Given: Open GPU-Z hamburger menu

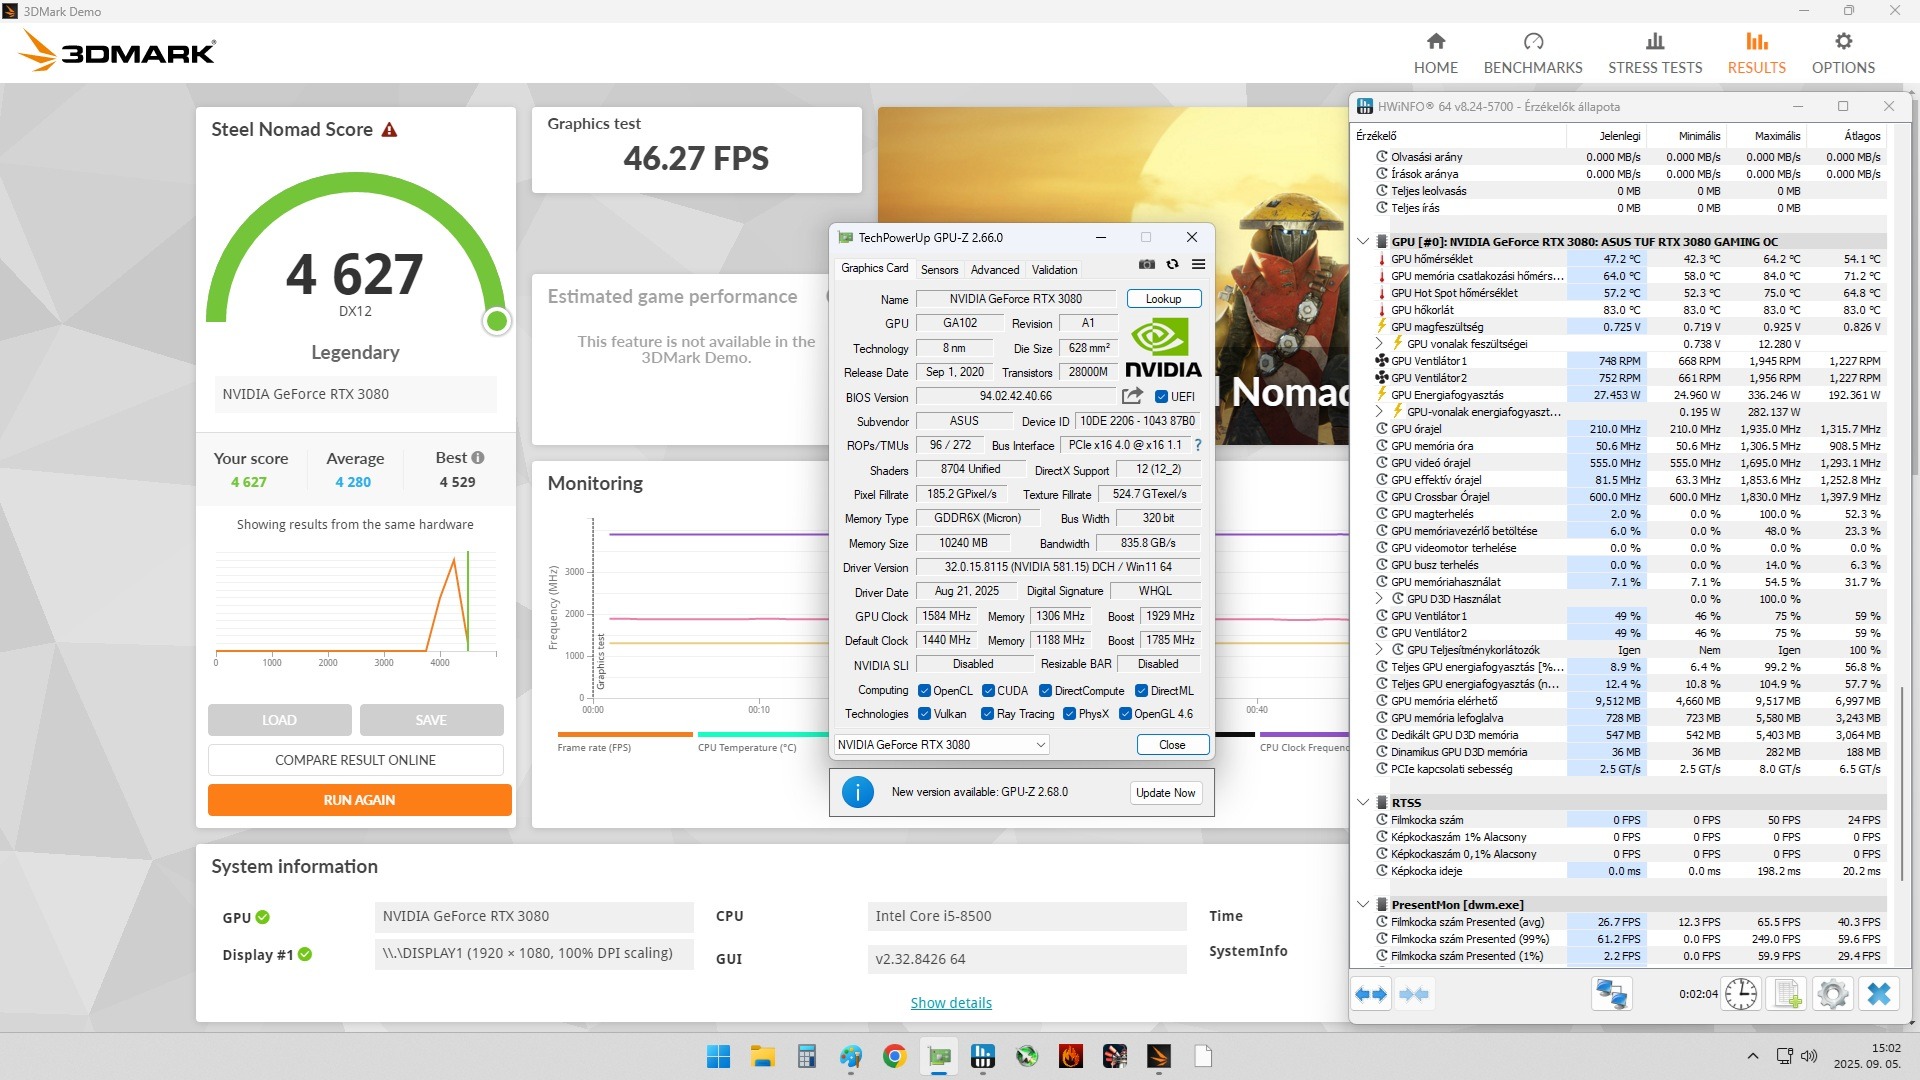Looking at the screenshot, I should pyautogui.click(x=1198, y=265).
